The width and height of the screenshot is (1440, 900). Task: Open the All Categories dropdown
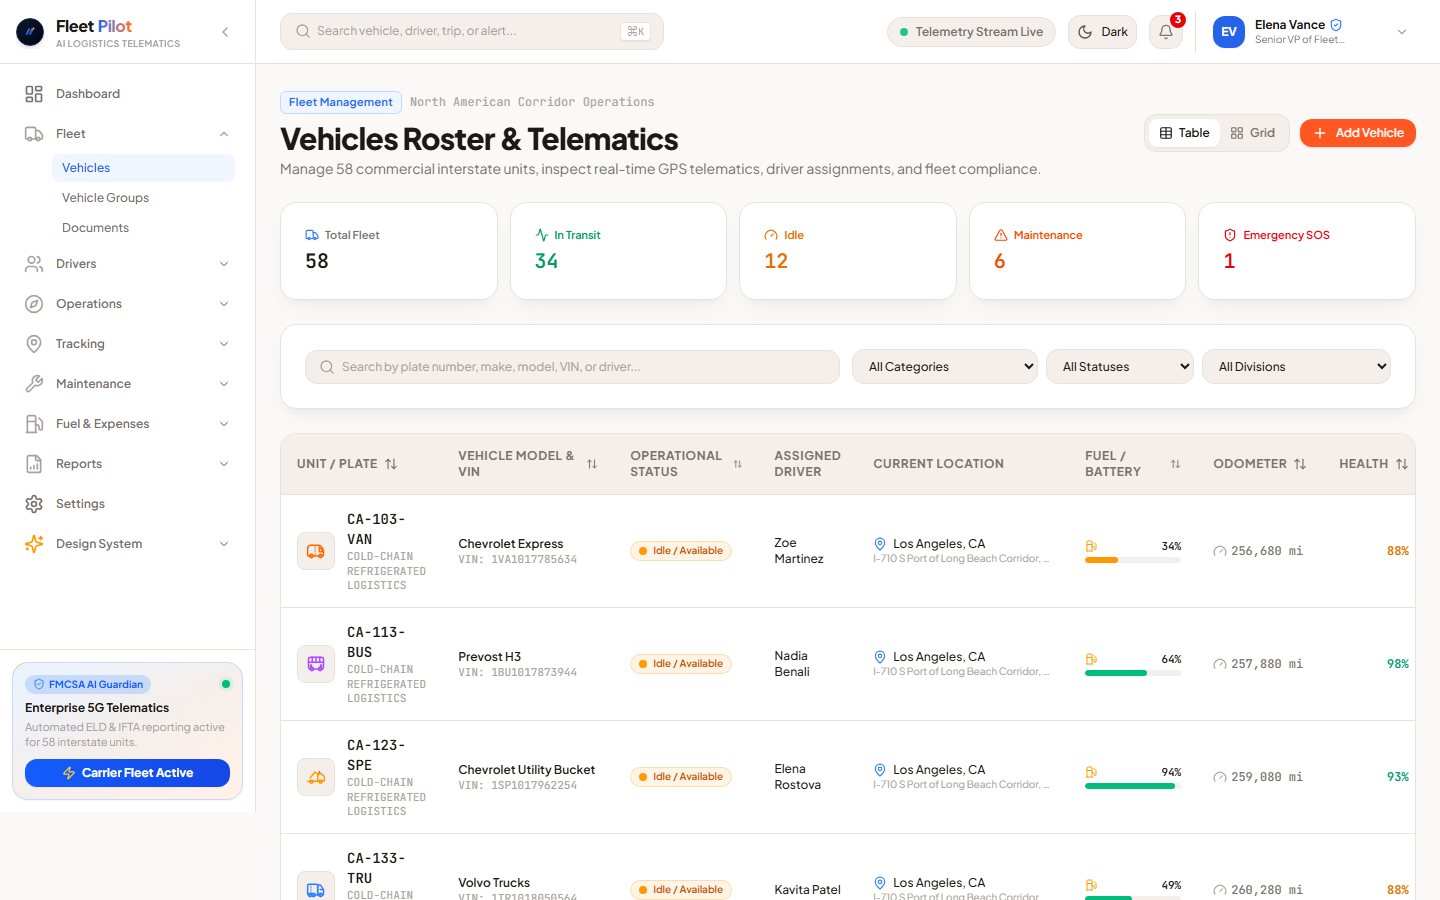tap(945, 367)
